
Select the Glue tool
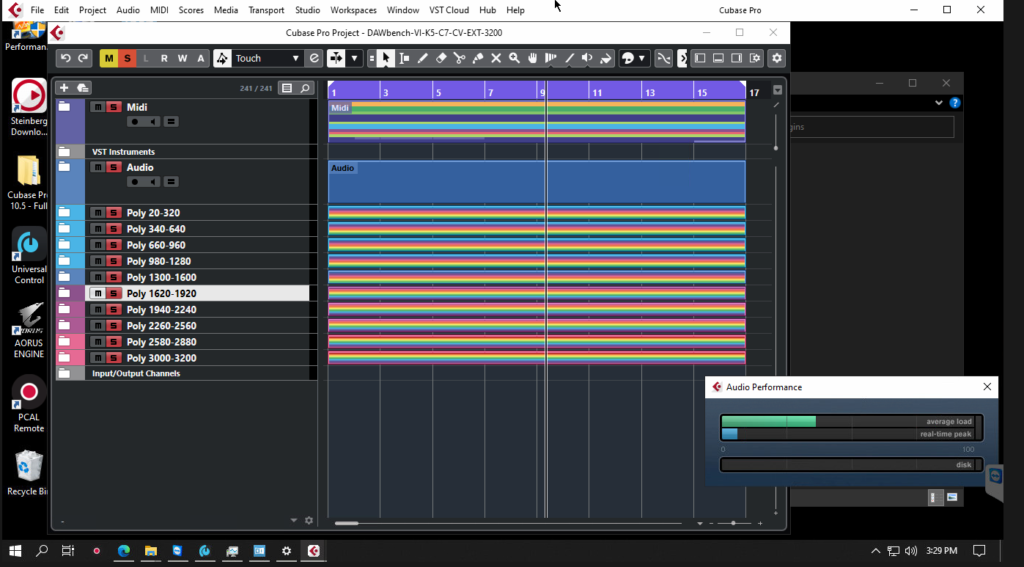coord(477,58)
